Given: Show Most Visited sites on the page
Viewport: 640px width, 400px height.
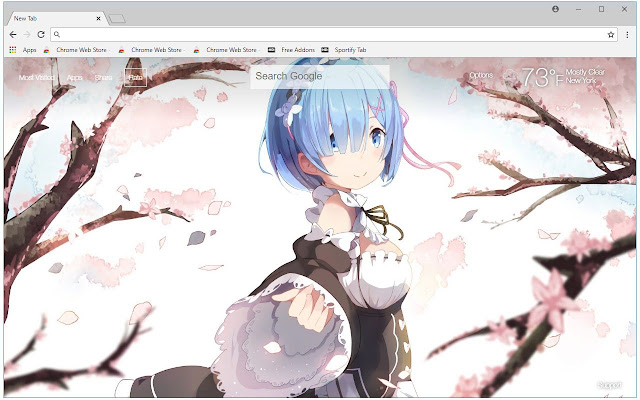Looking at the screenshot, I should (x=36, y=78).
